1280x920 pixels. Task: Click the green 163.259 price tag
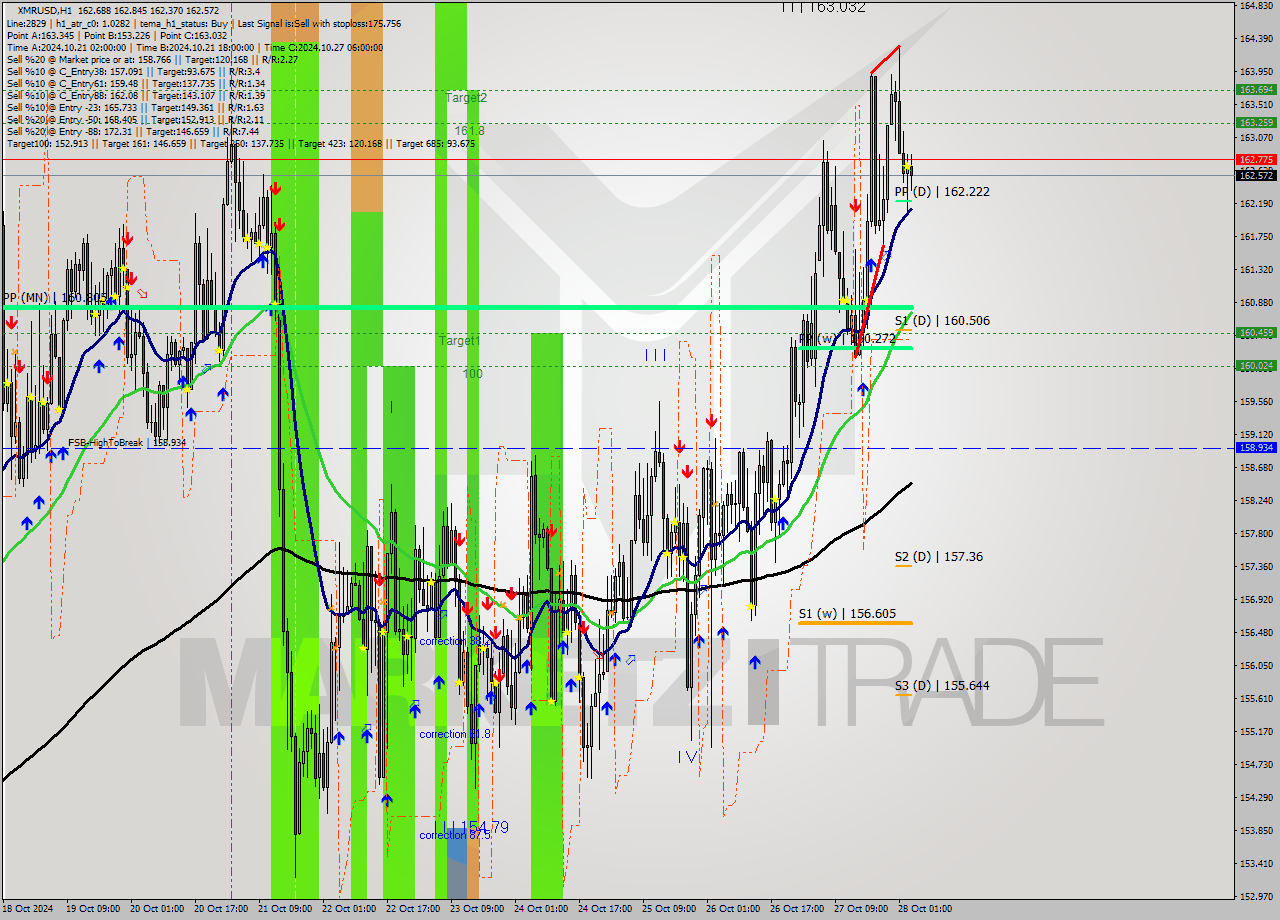(x=1255, y=122)
